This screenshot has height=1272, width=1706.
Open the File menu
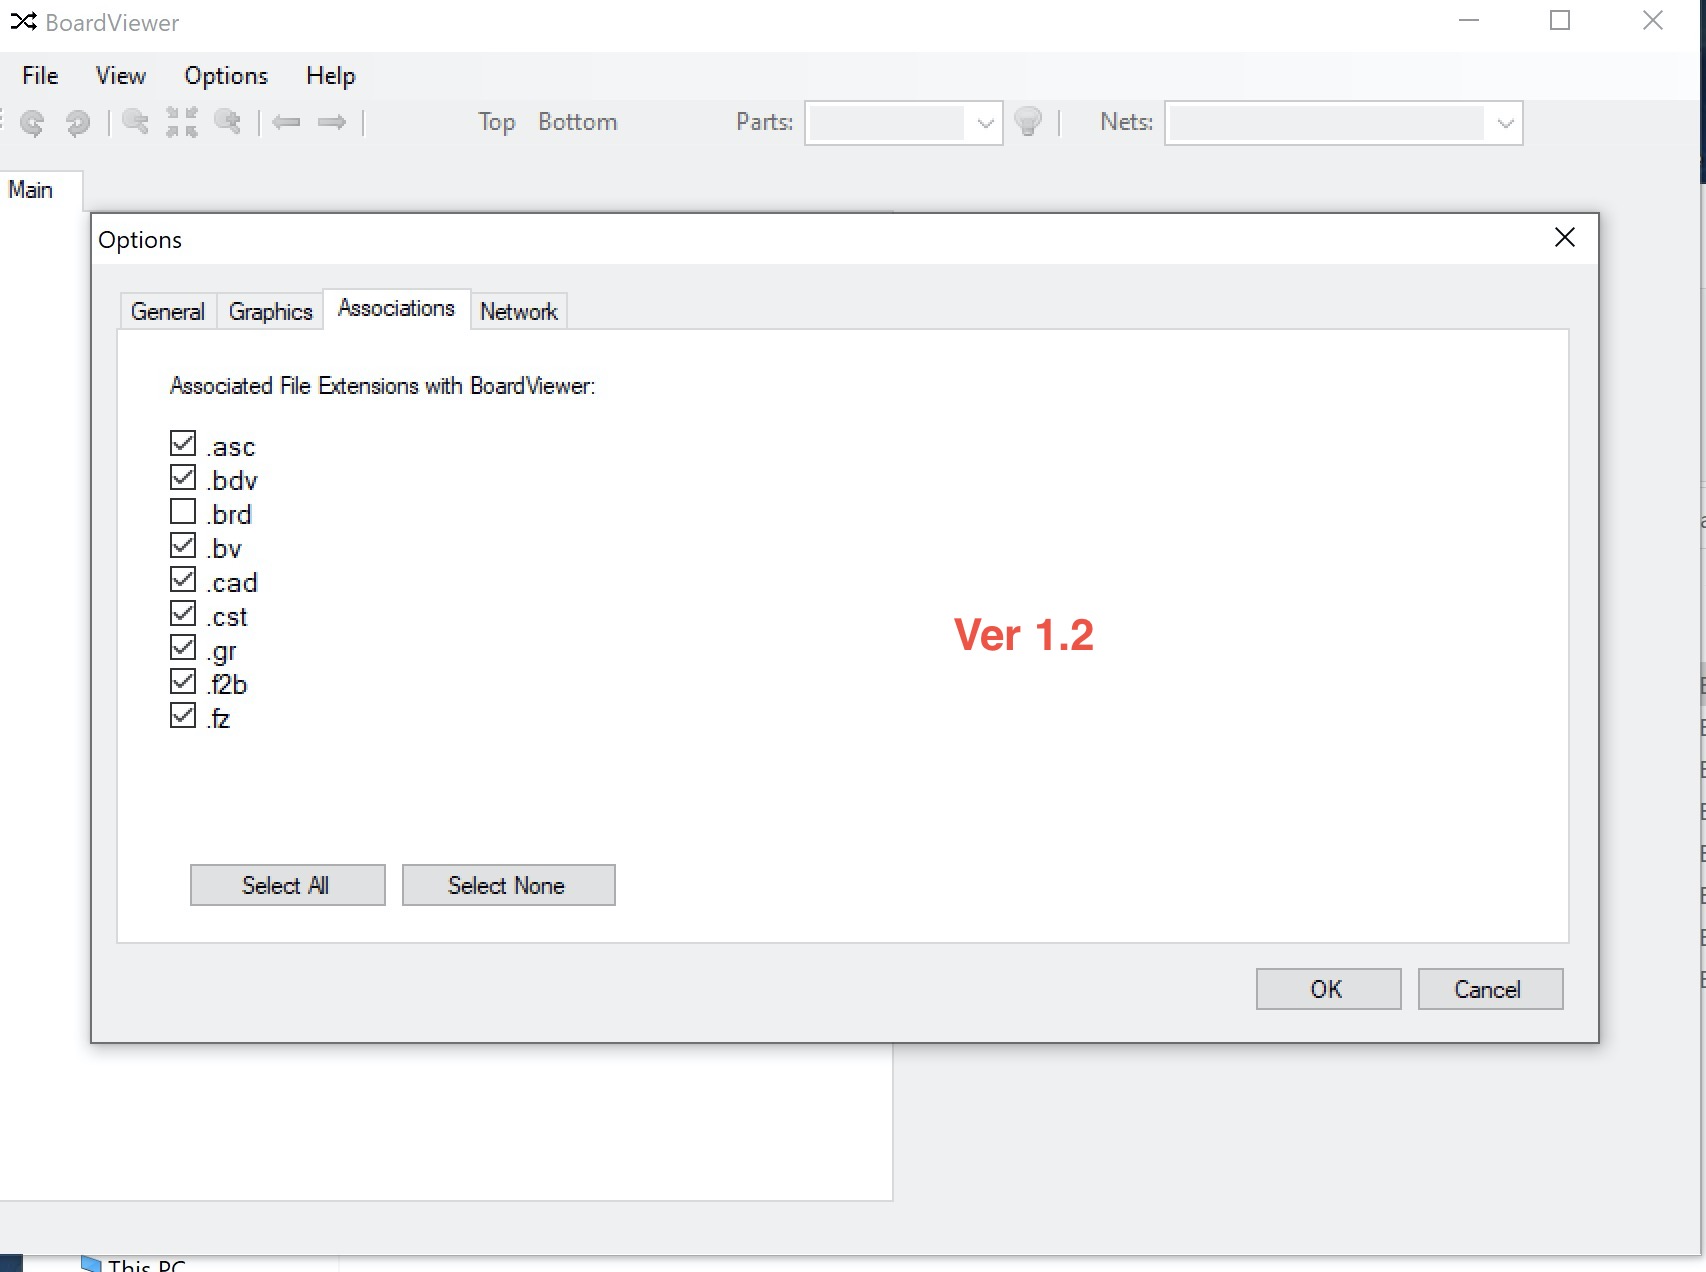pyautogui.click(x=40, y=76)
